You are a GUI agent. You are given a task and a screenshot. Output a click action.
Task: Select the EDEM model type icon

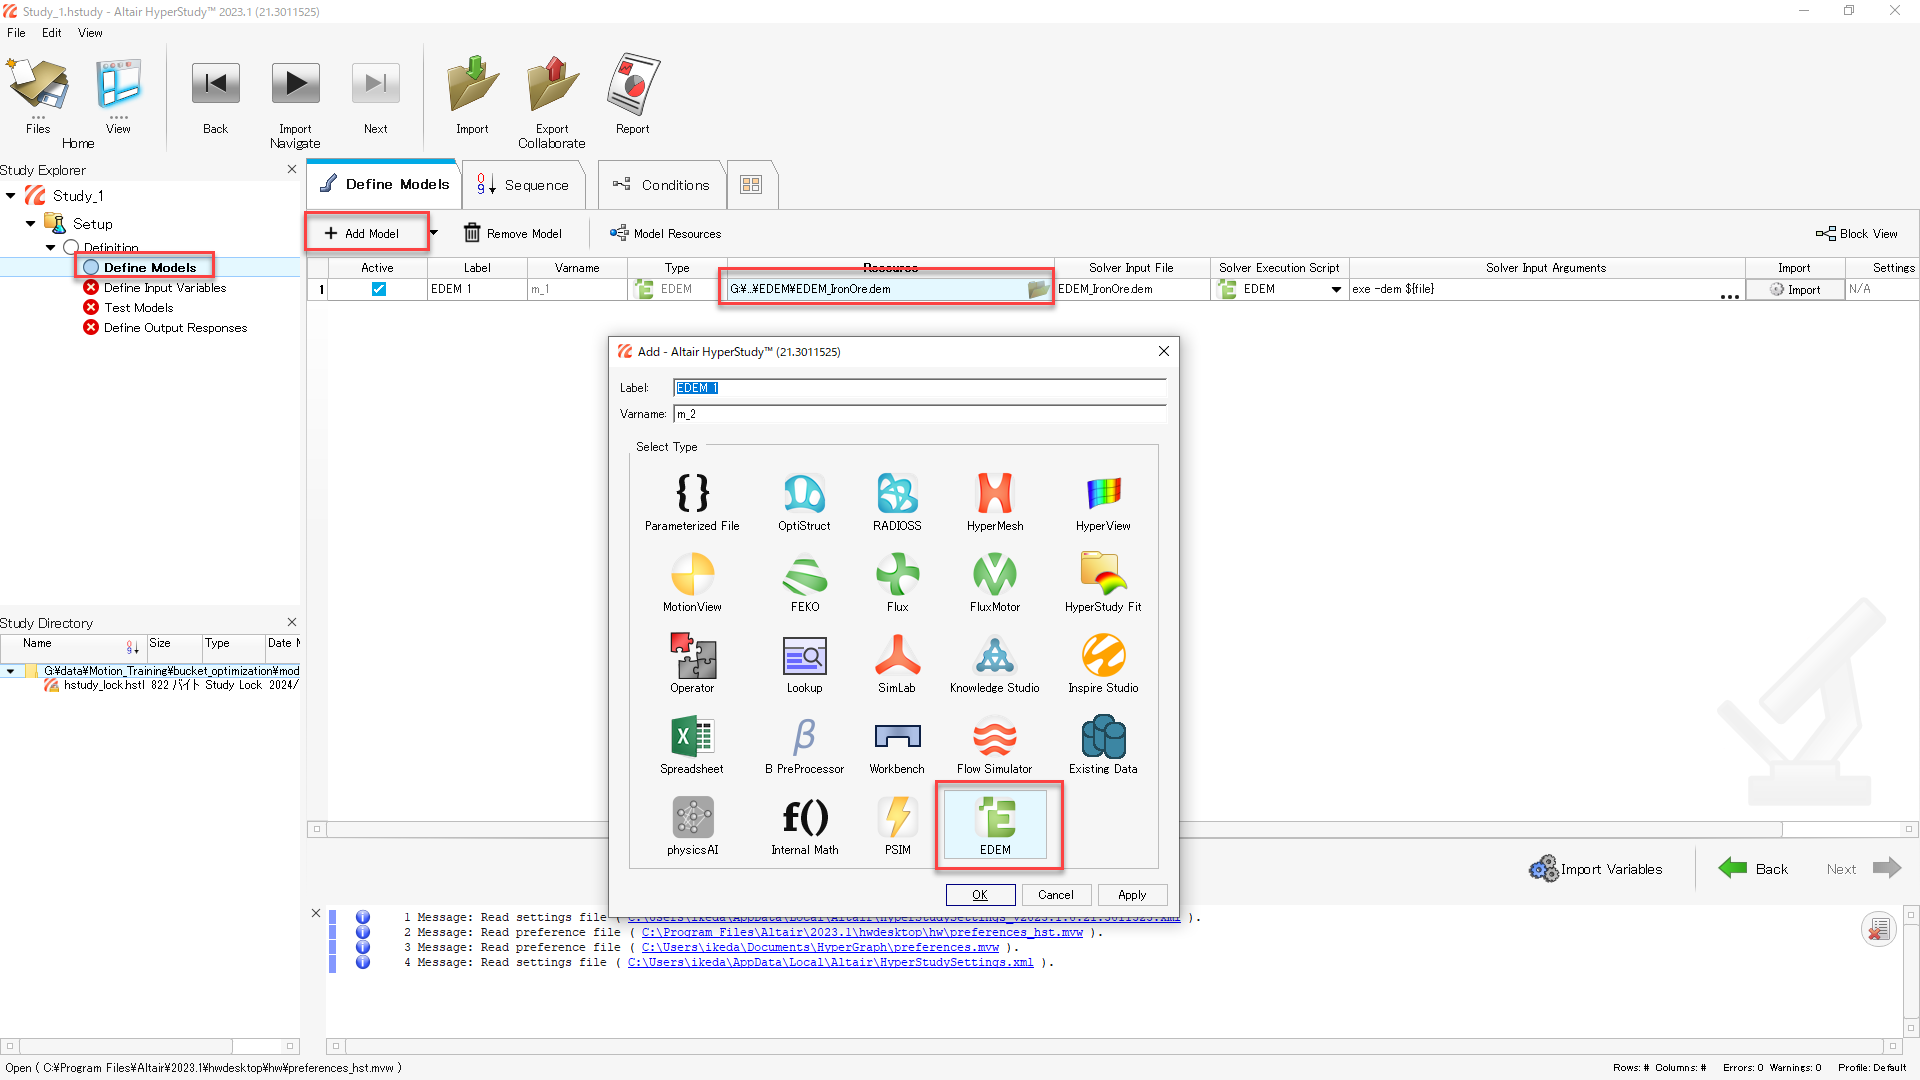(995, 818)
